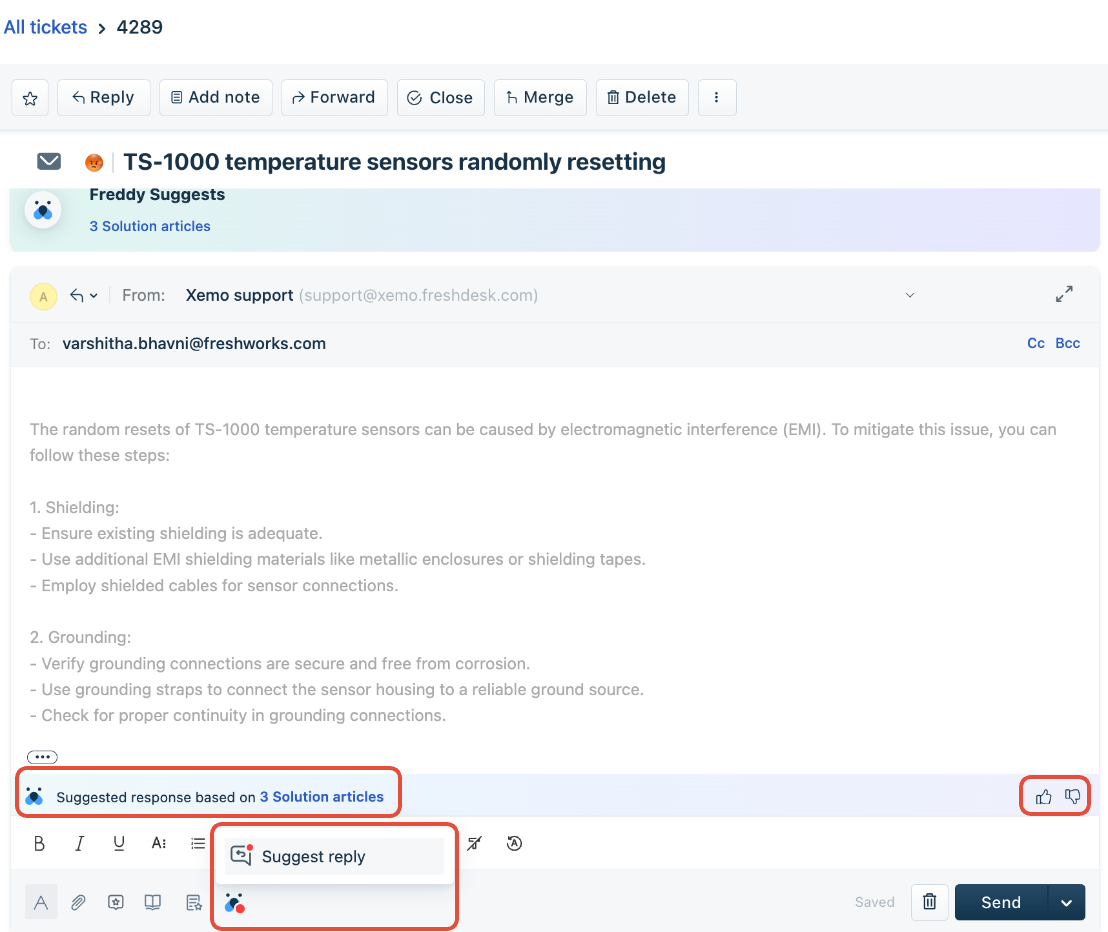Screen dimensions: 1108x932
Task: Click the Freddy icon in suggested response bar
Action: pos(34,796)
